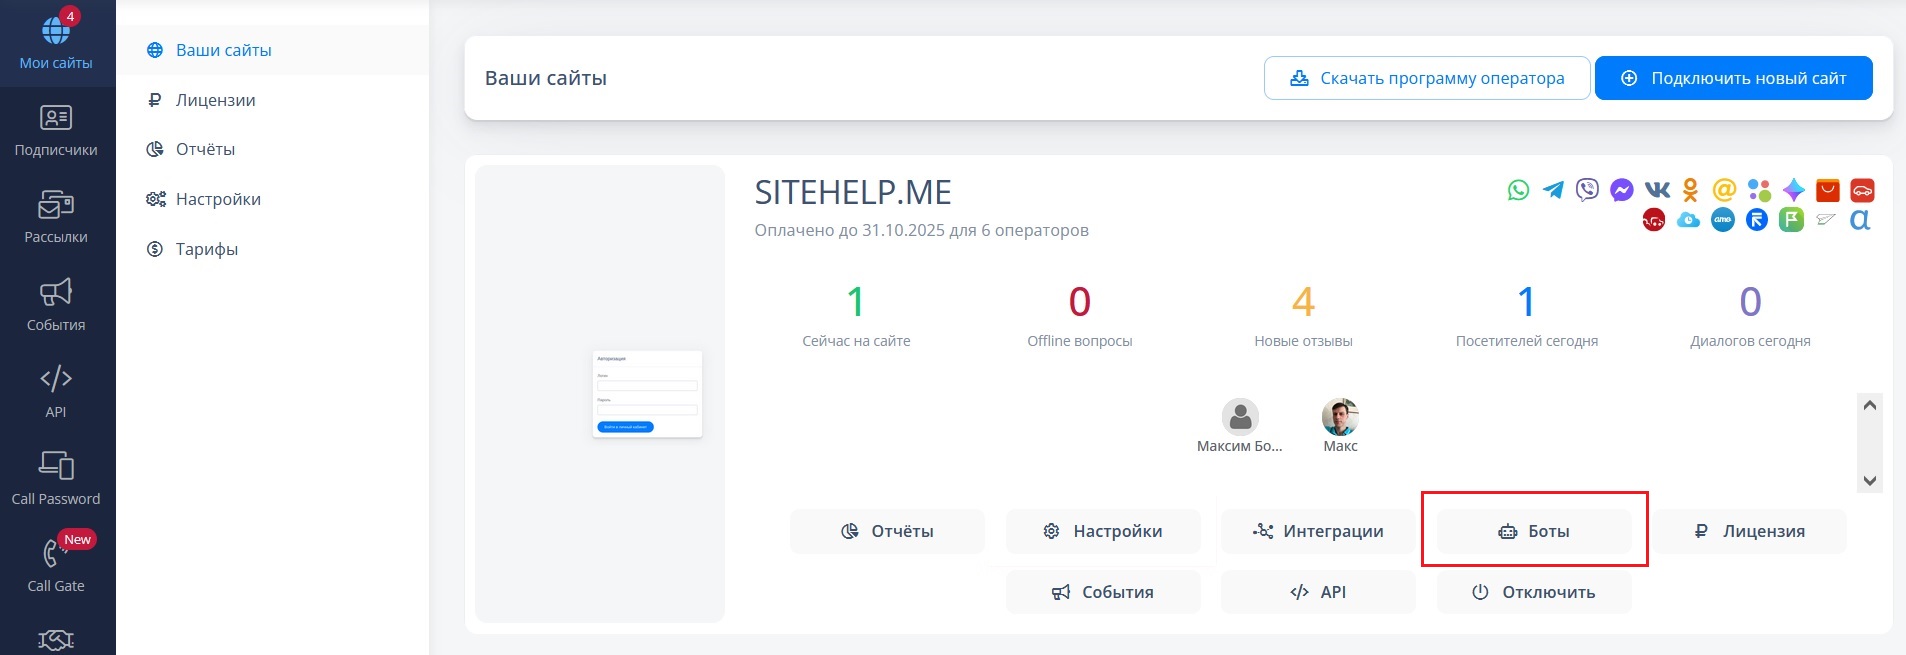
Task: Open the API sidebar section
Action: click(56, 392)
